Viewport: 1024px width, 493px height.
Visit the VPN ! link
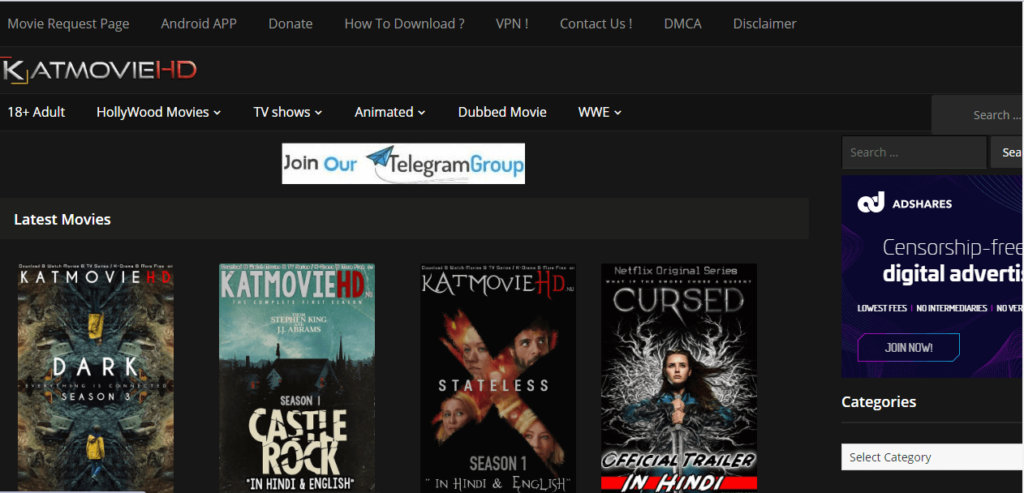[x=512, y=24]
